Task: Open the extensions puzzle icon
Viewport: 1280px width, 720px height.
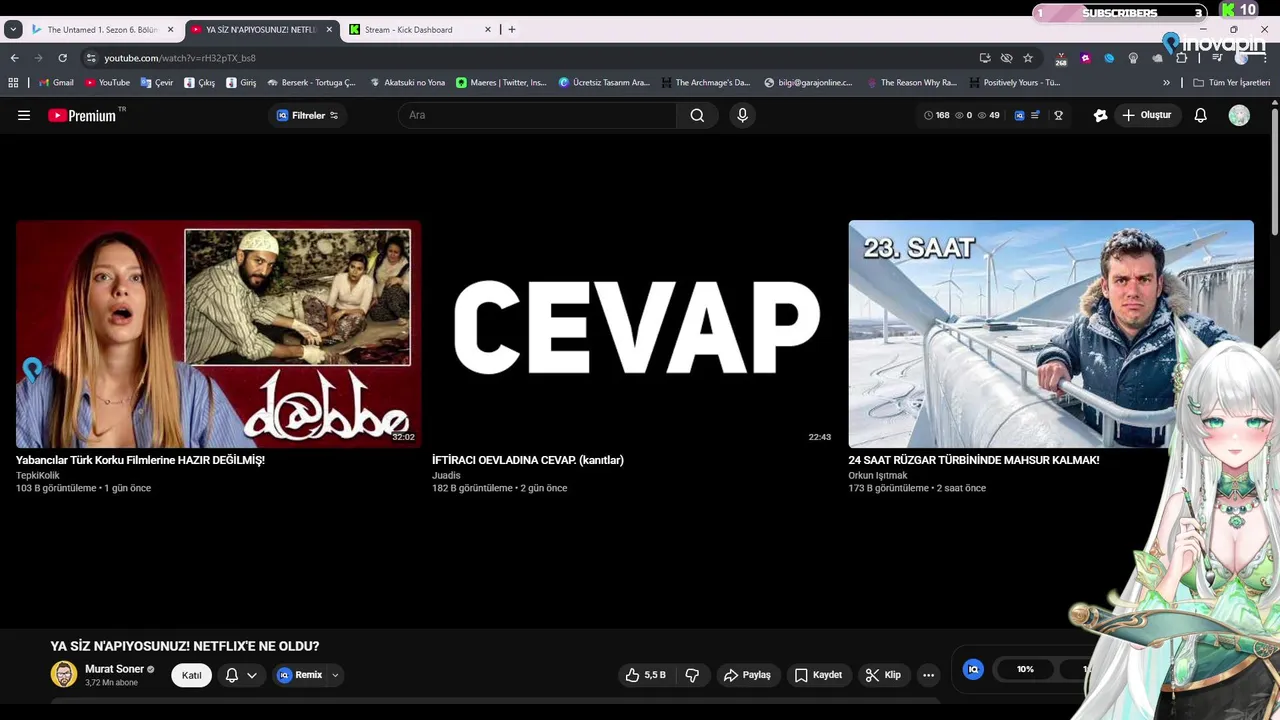Action: coord(1181,58)
